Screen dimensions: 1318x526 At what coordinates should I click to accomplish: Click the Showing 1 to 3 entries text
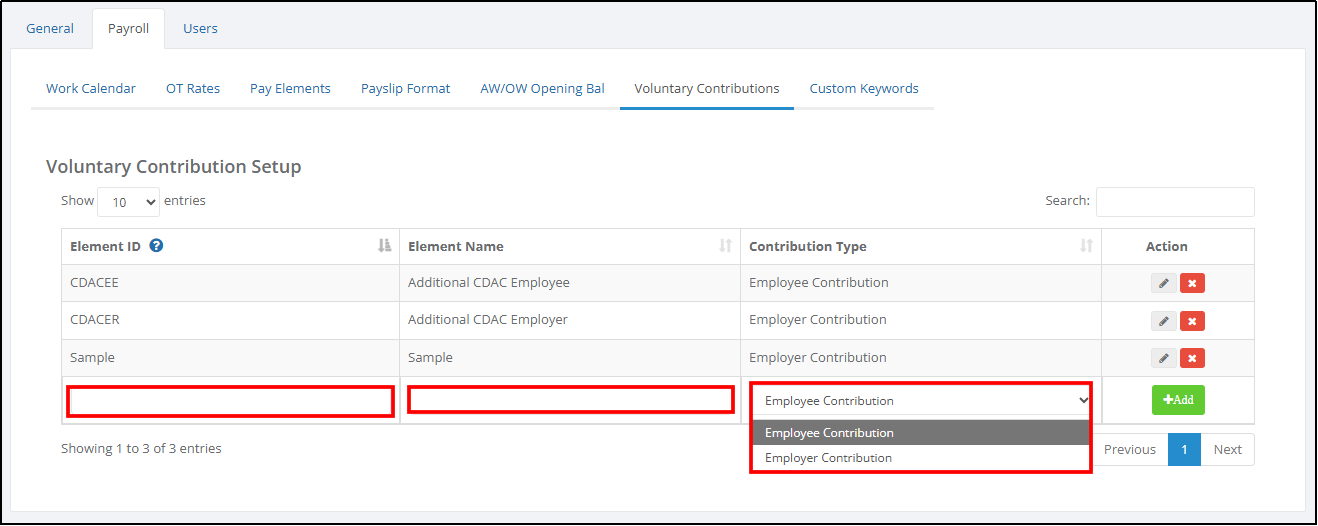coord(141,449)
